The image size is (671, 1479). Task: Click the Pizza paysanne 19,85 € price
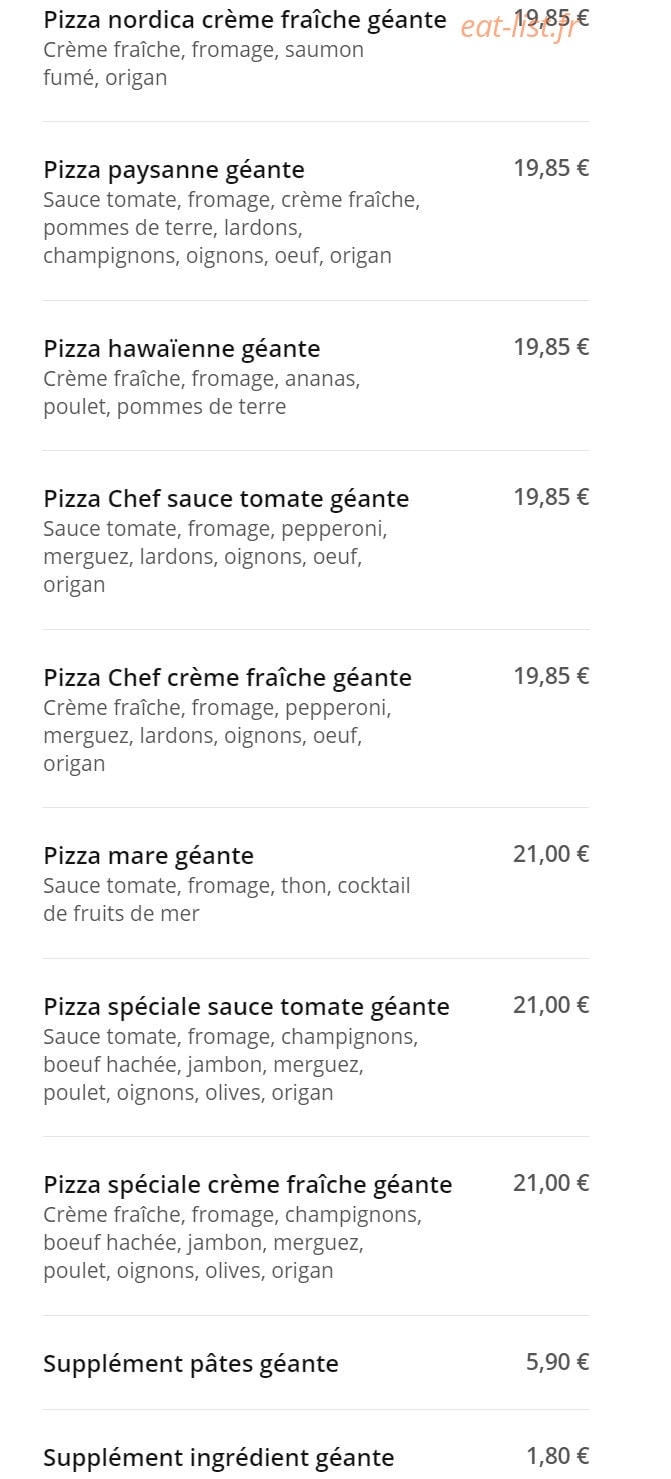551,167
